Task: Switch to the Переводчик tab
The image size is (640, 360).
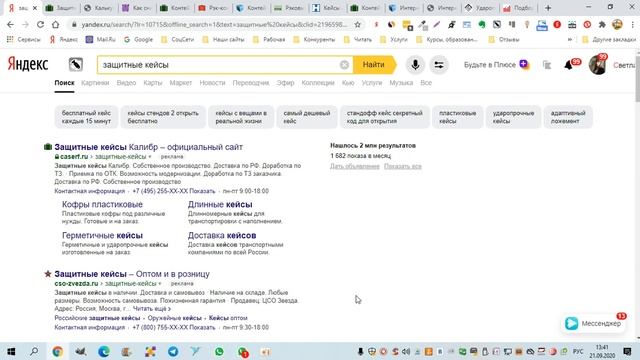Action: pos(251,83)
